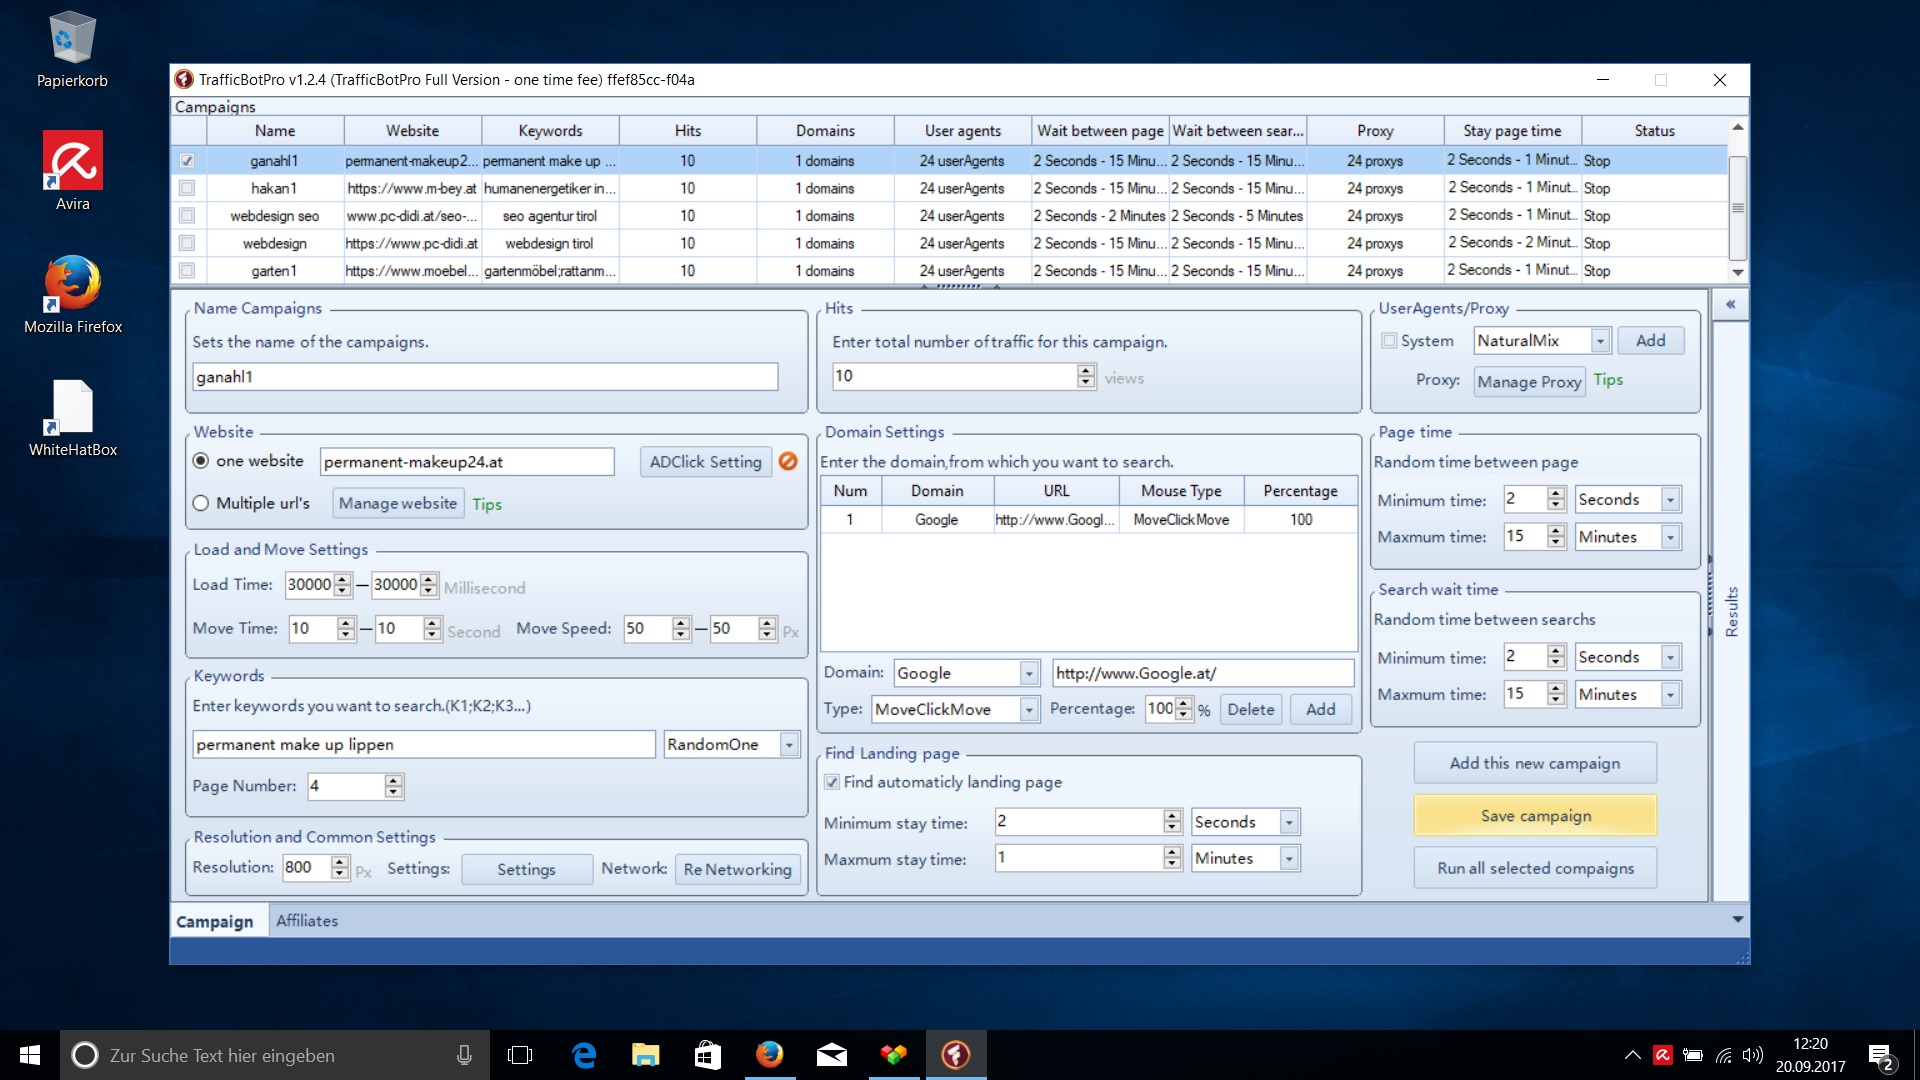Viewport: 1920px width, 1080px height.
Task: Select the Campaign tab
Action: tap(215, 921)
